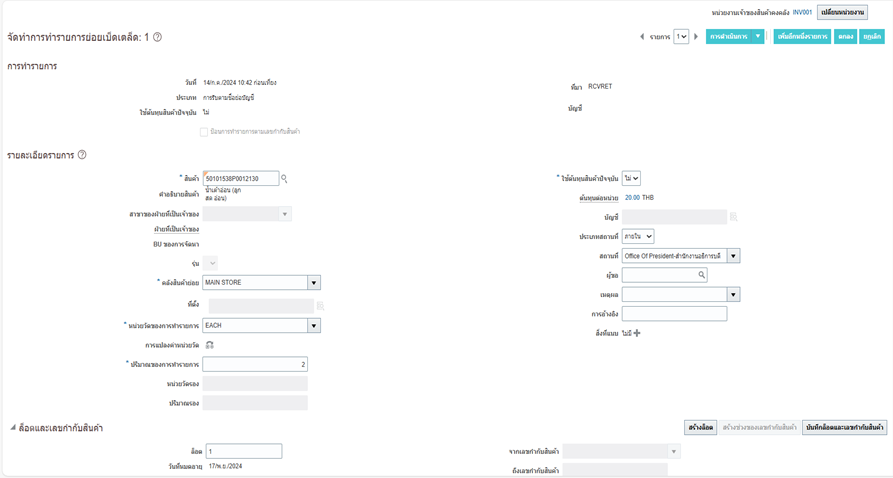Click the 20.00 unit cost link
The height and width of the screenshot is (478, 893).
(632, 198)
